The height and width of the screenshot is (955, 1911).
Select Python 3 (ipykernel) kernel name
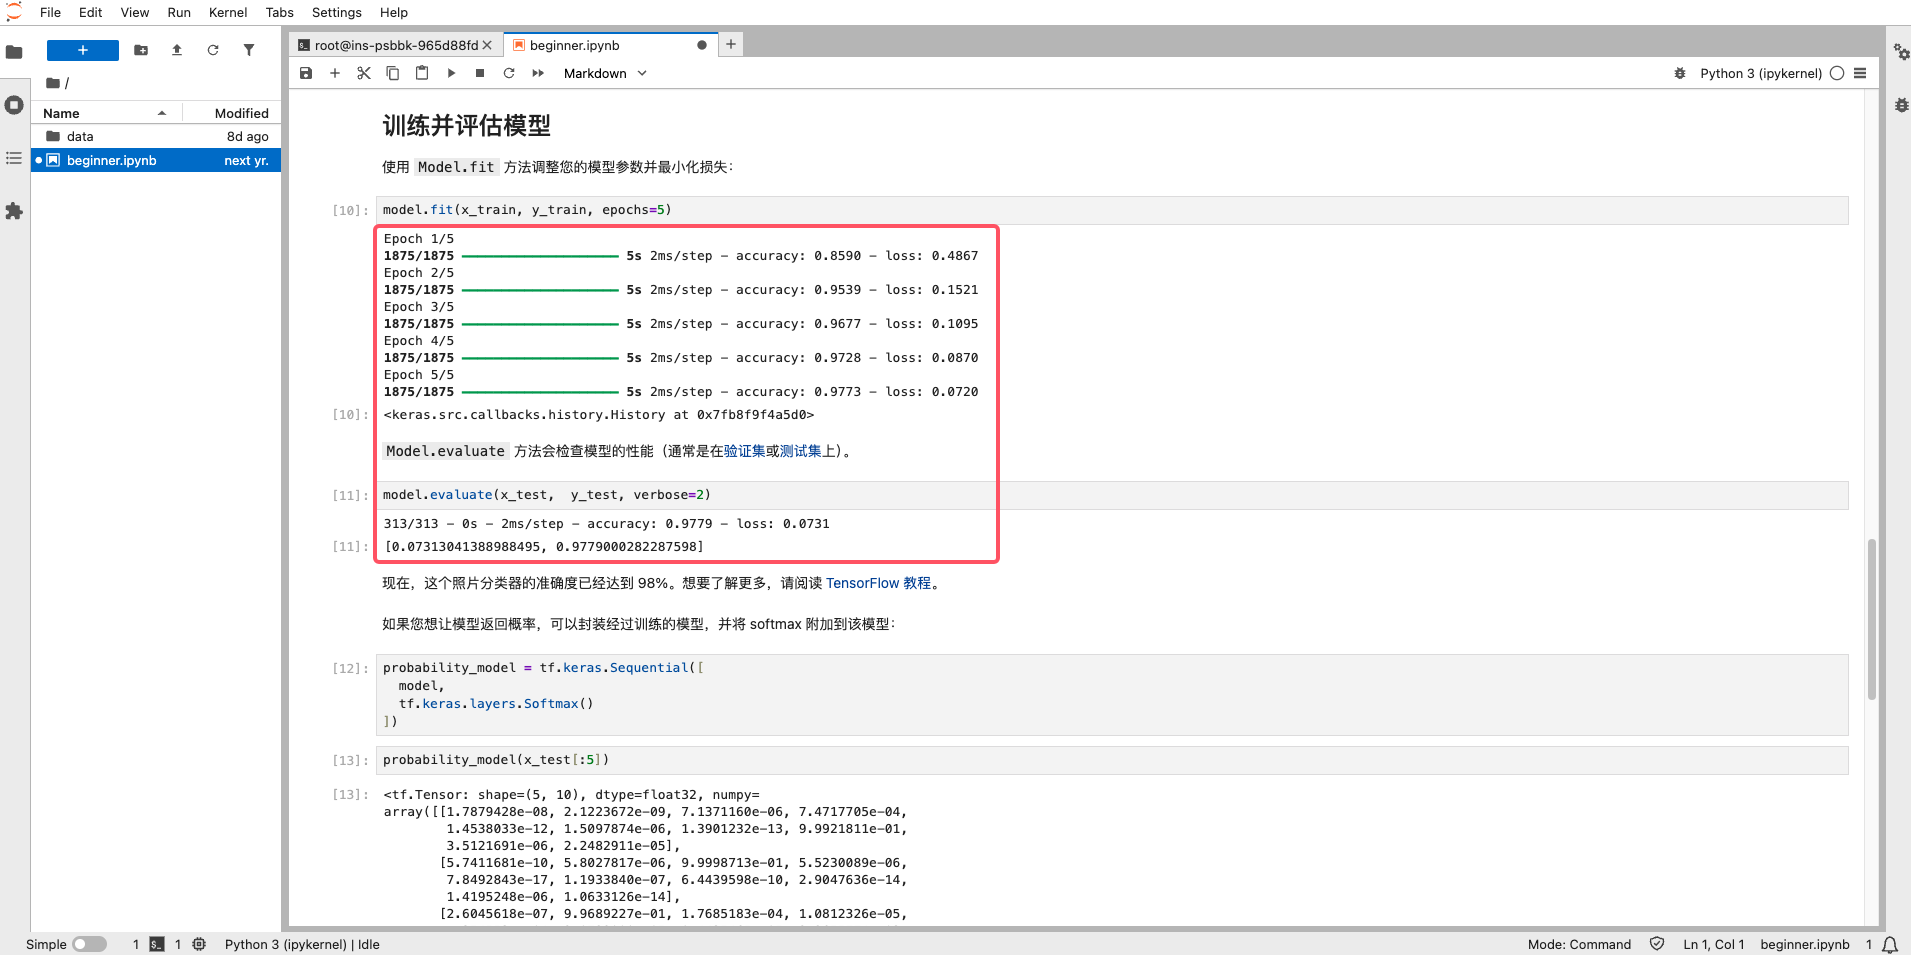click(1760, 73)
